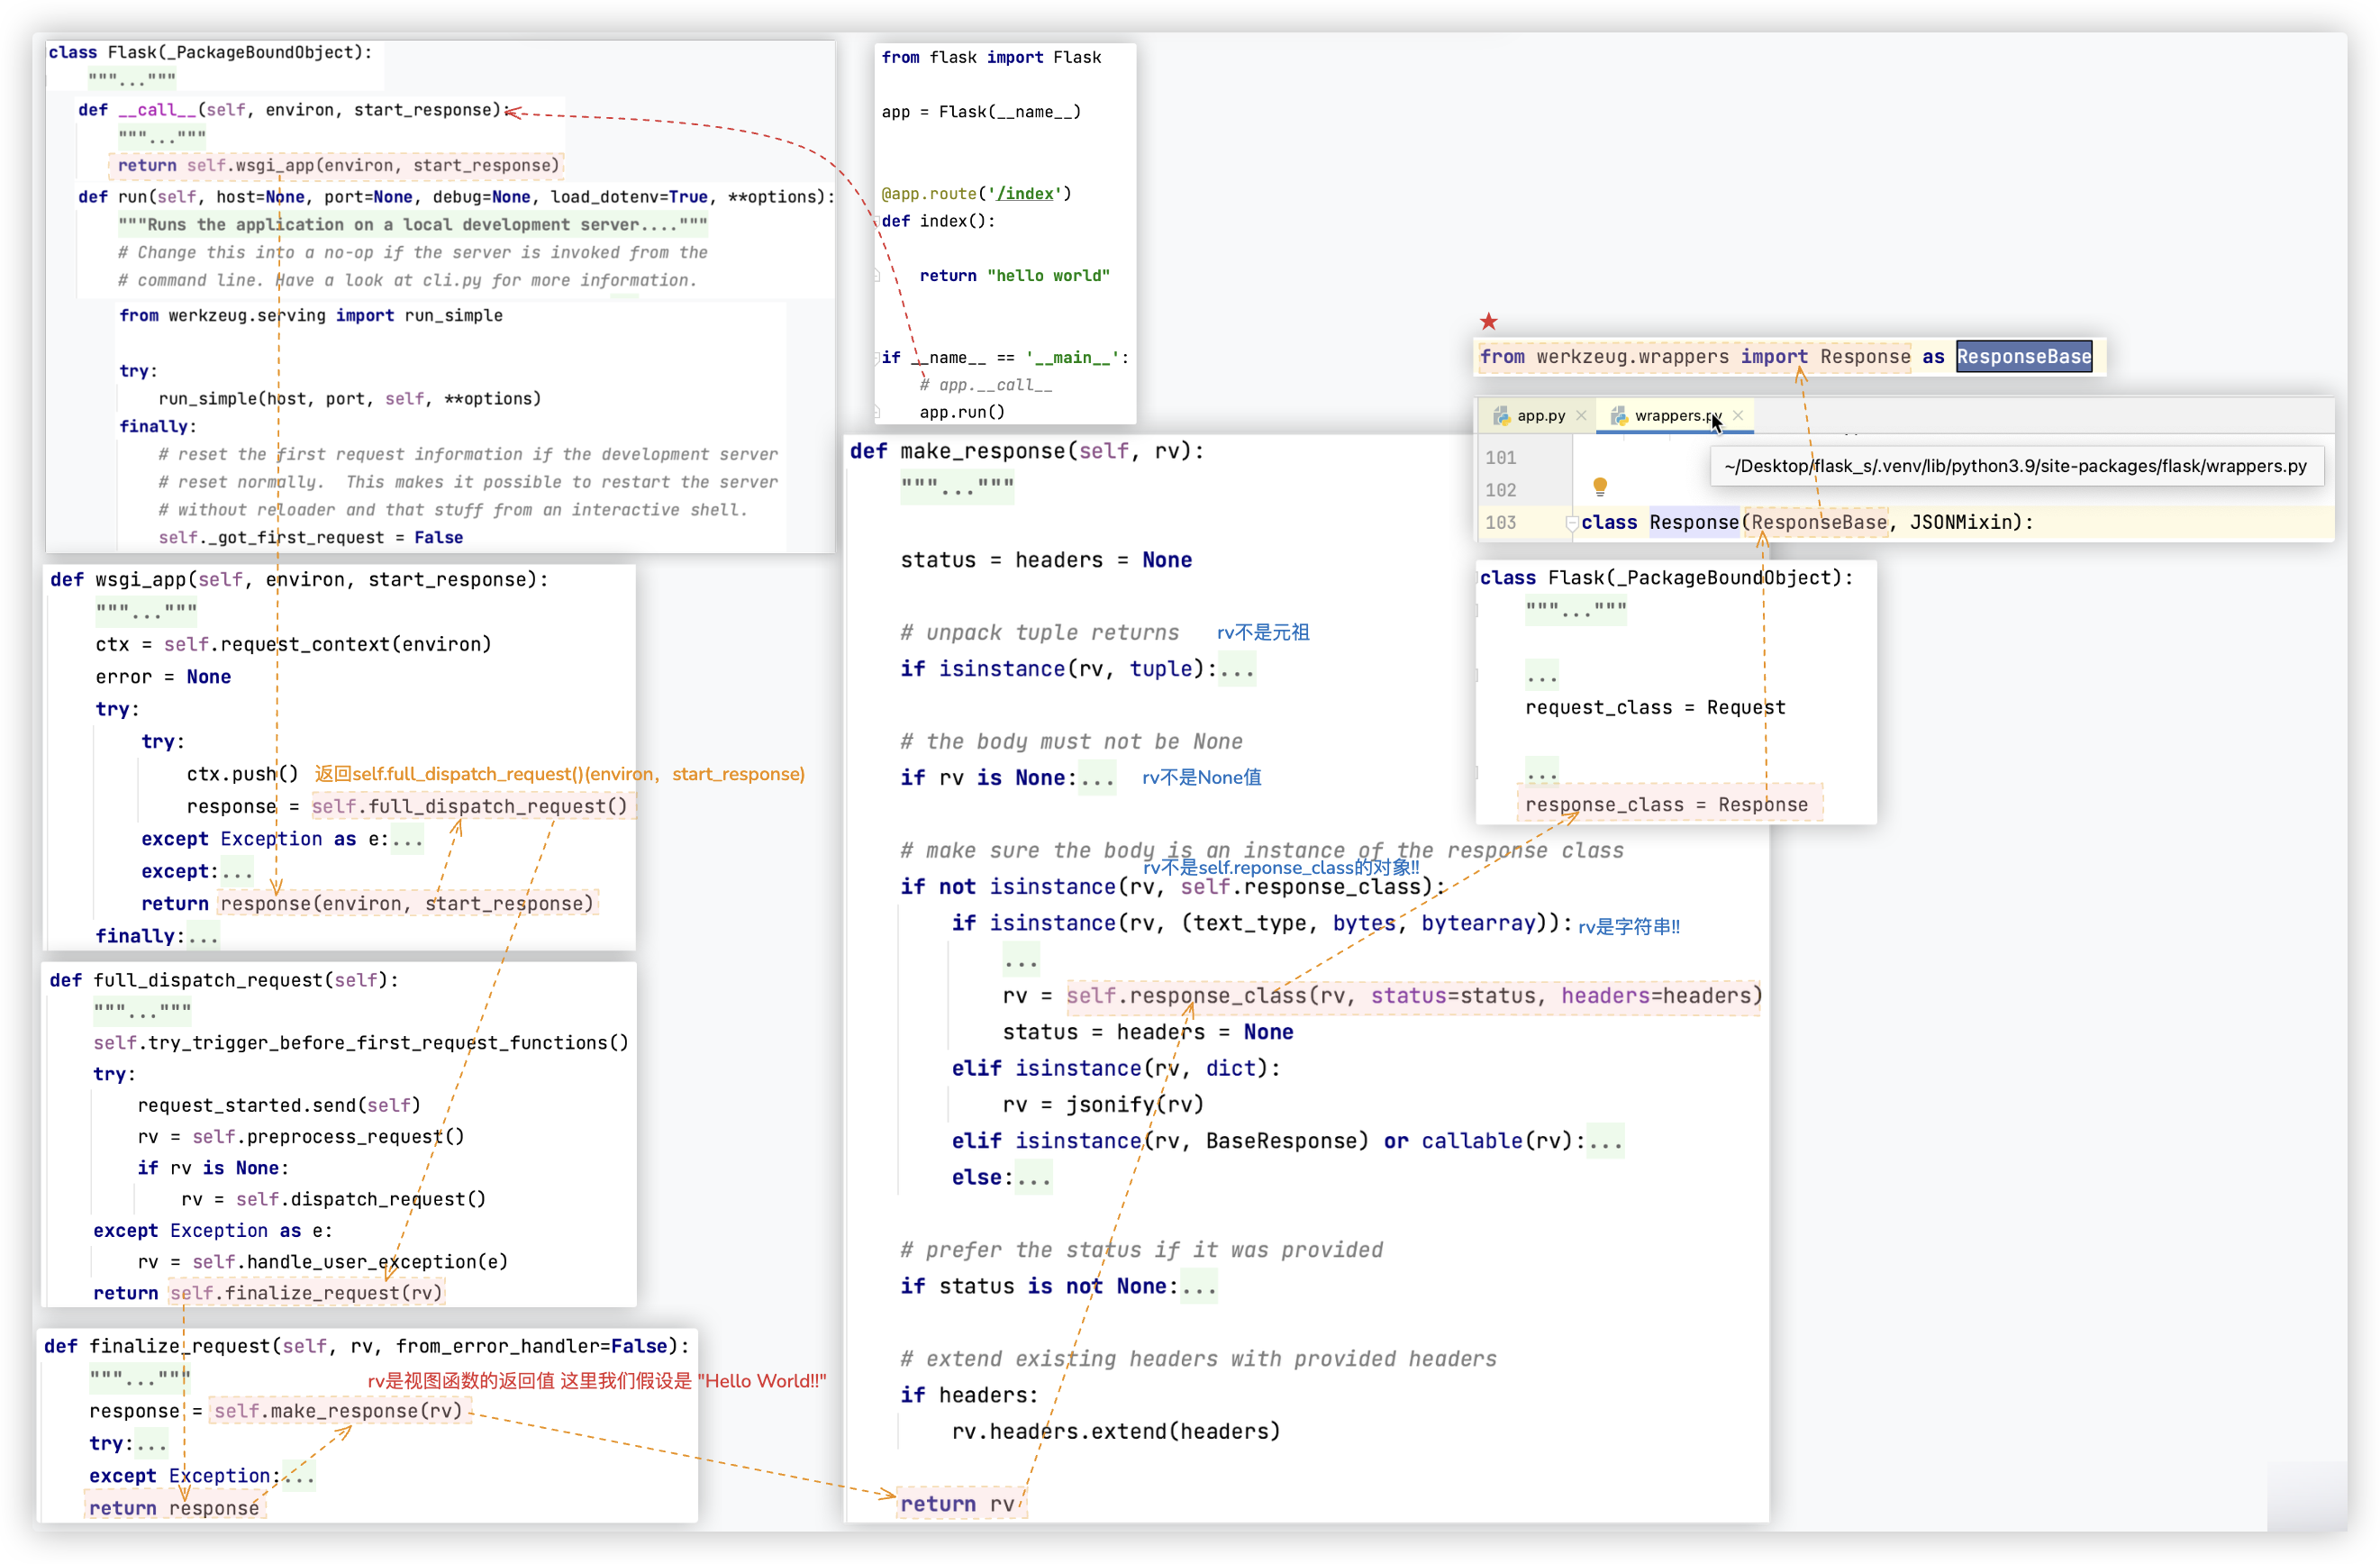Click the @app.route('/index') decorator
Image resolution: width=2380 pixels, height=1564 pixels.
[x=974, y=192]
